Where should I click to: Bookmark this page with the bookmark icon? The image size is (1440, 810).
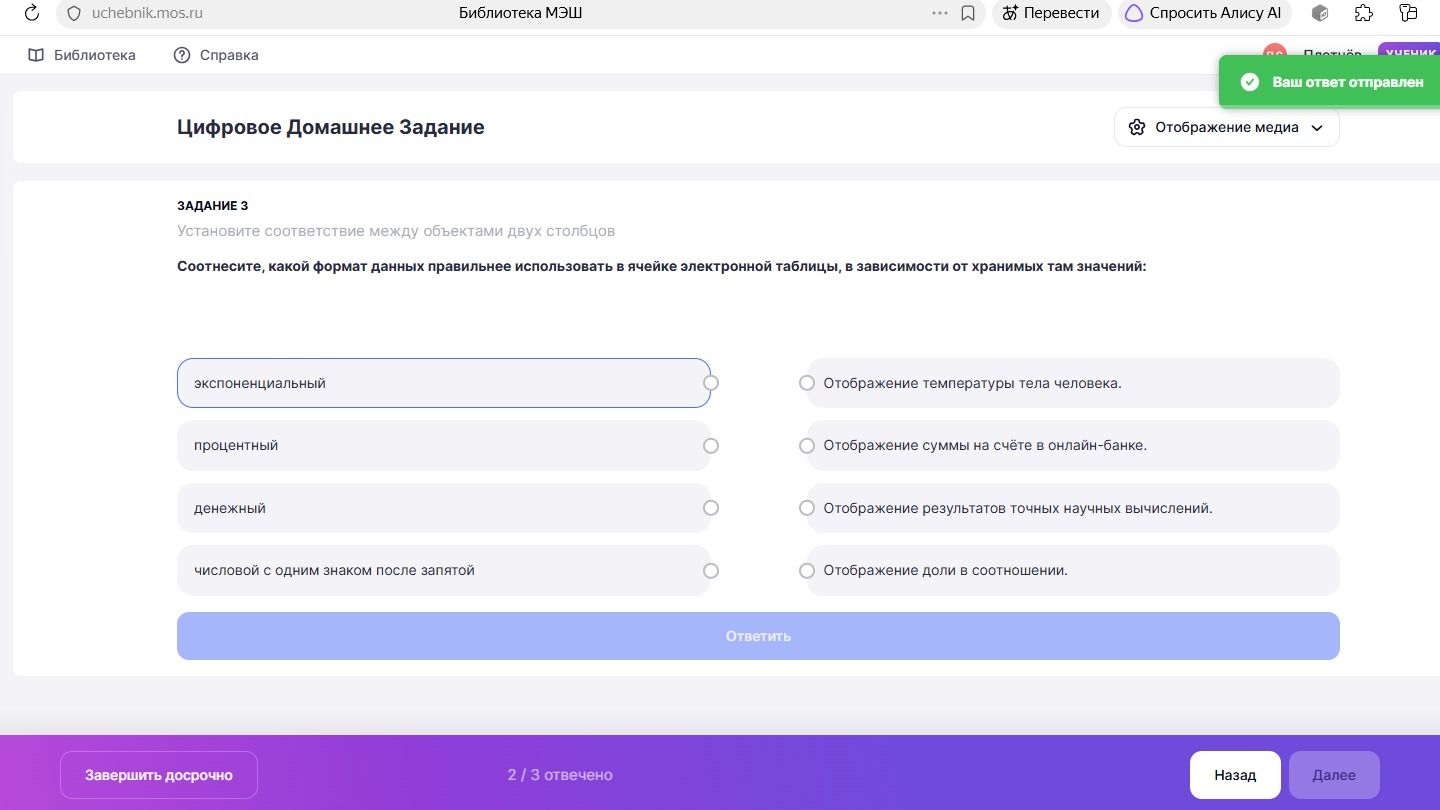pos(968,13)
